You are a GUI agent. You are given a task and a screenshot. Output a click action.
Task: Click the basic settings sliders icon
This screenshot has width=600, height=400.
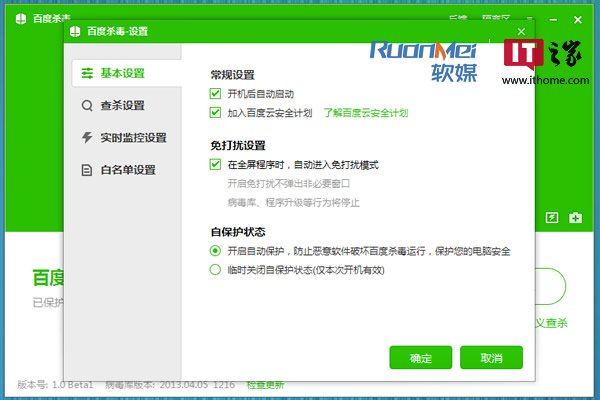click(x=87, y=73)
